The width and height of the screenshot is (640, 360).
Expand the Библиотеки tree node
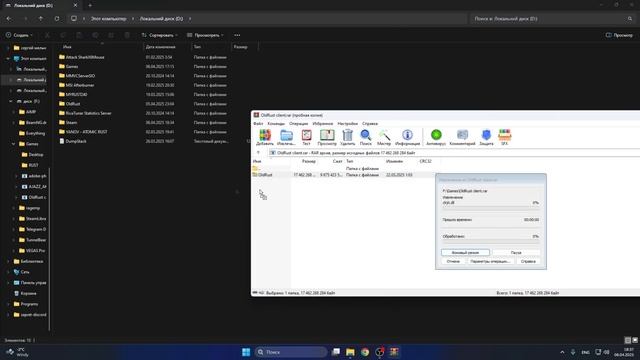8,261
